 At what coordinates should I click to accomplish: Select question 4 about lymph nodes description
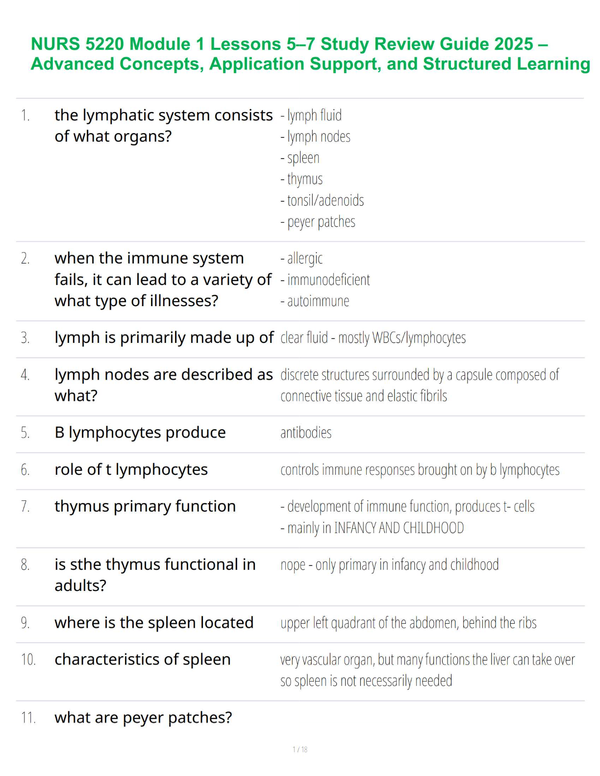163,385
